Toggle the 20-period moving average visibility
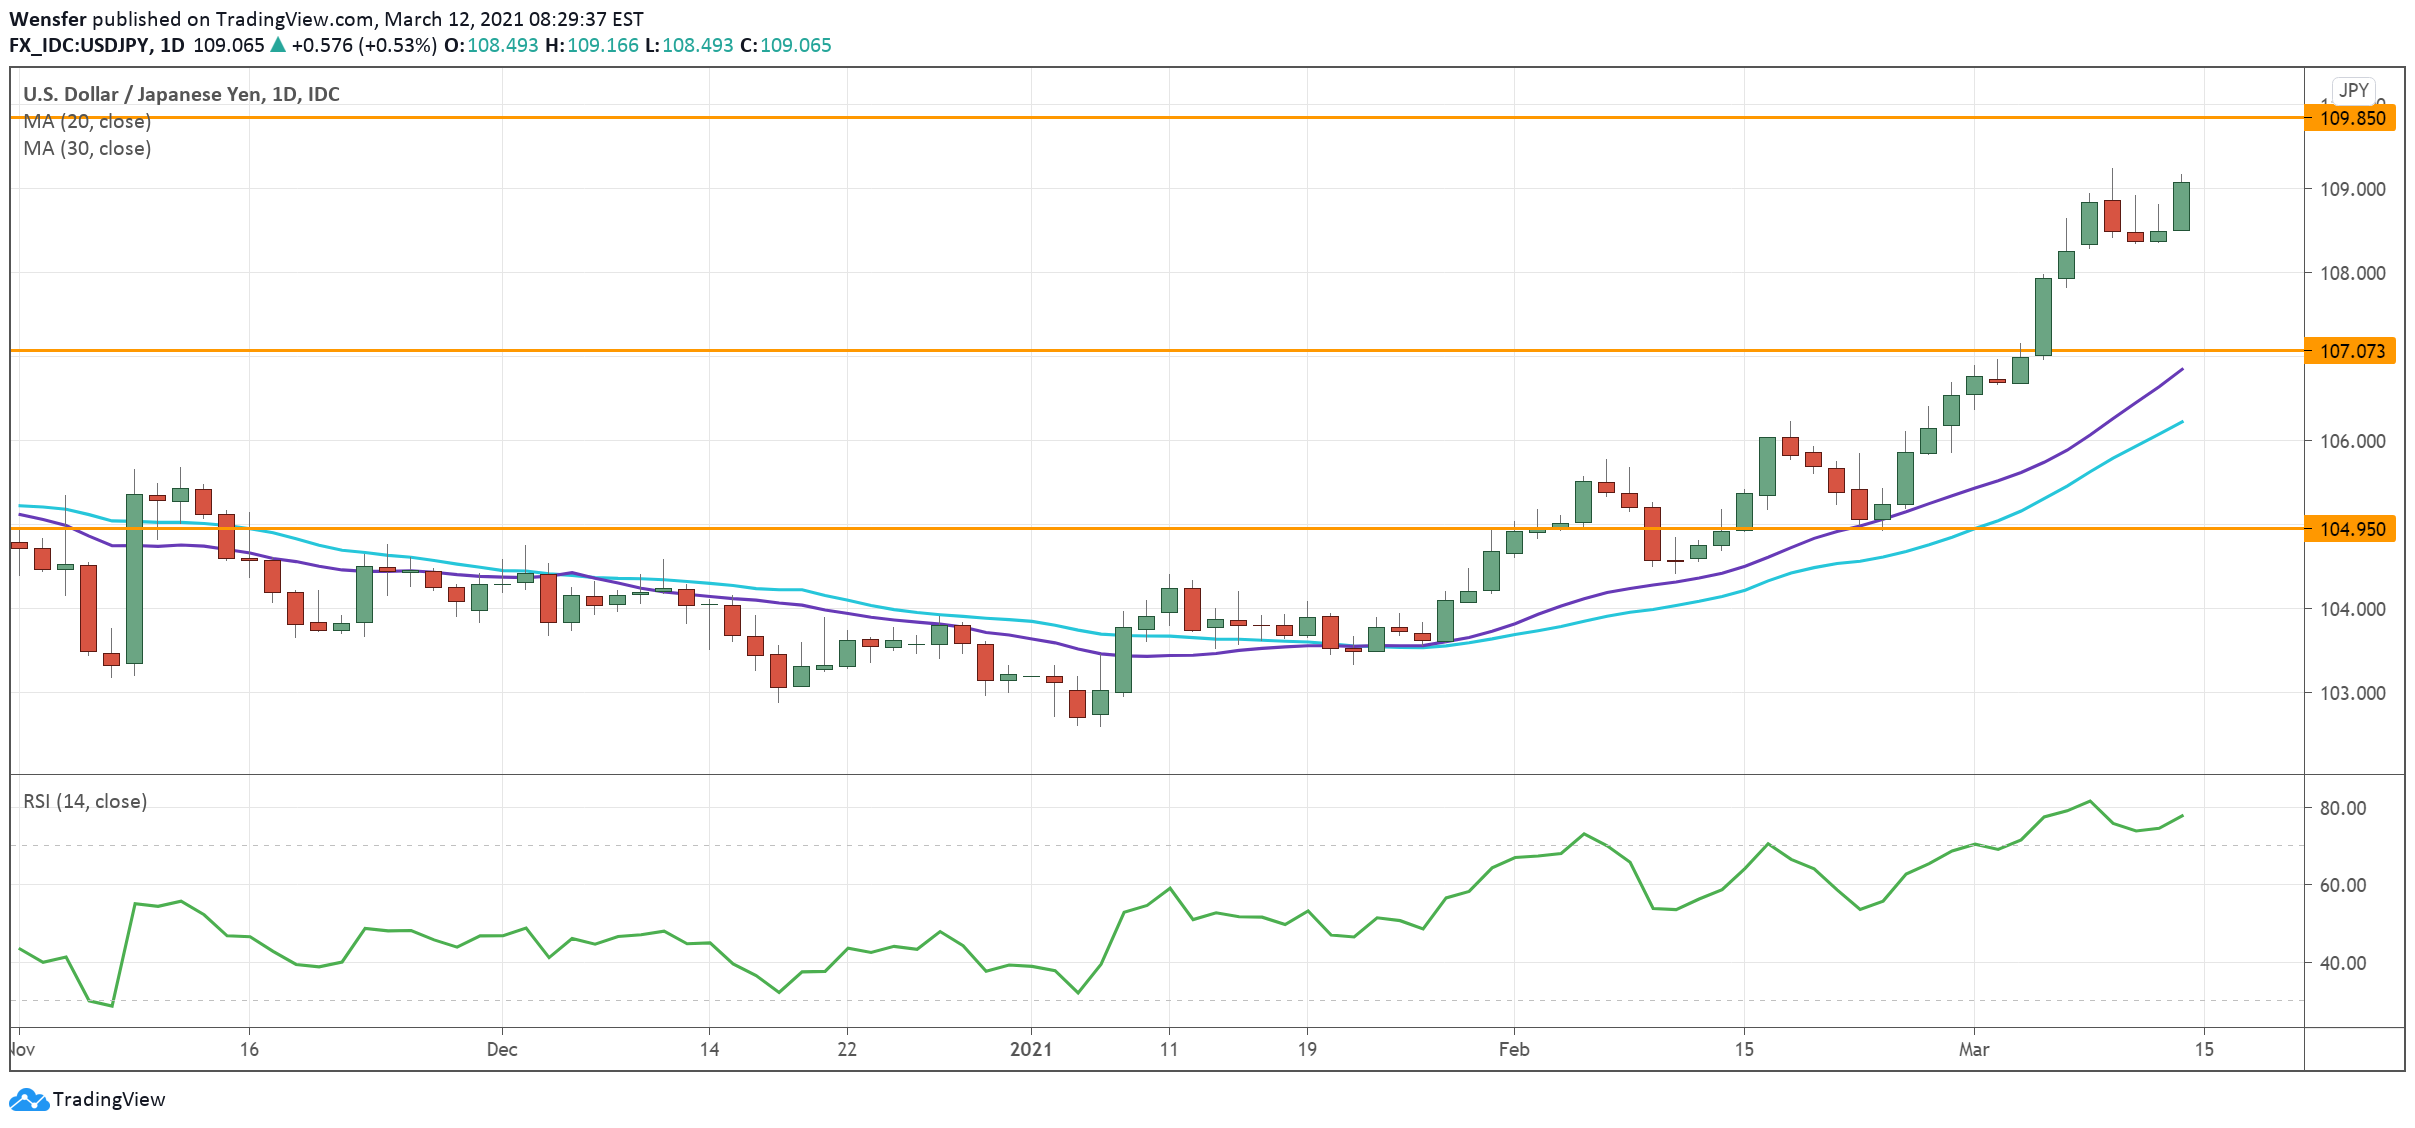This screenshot has width=2415, height=1128. (x=88, y=121)
